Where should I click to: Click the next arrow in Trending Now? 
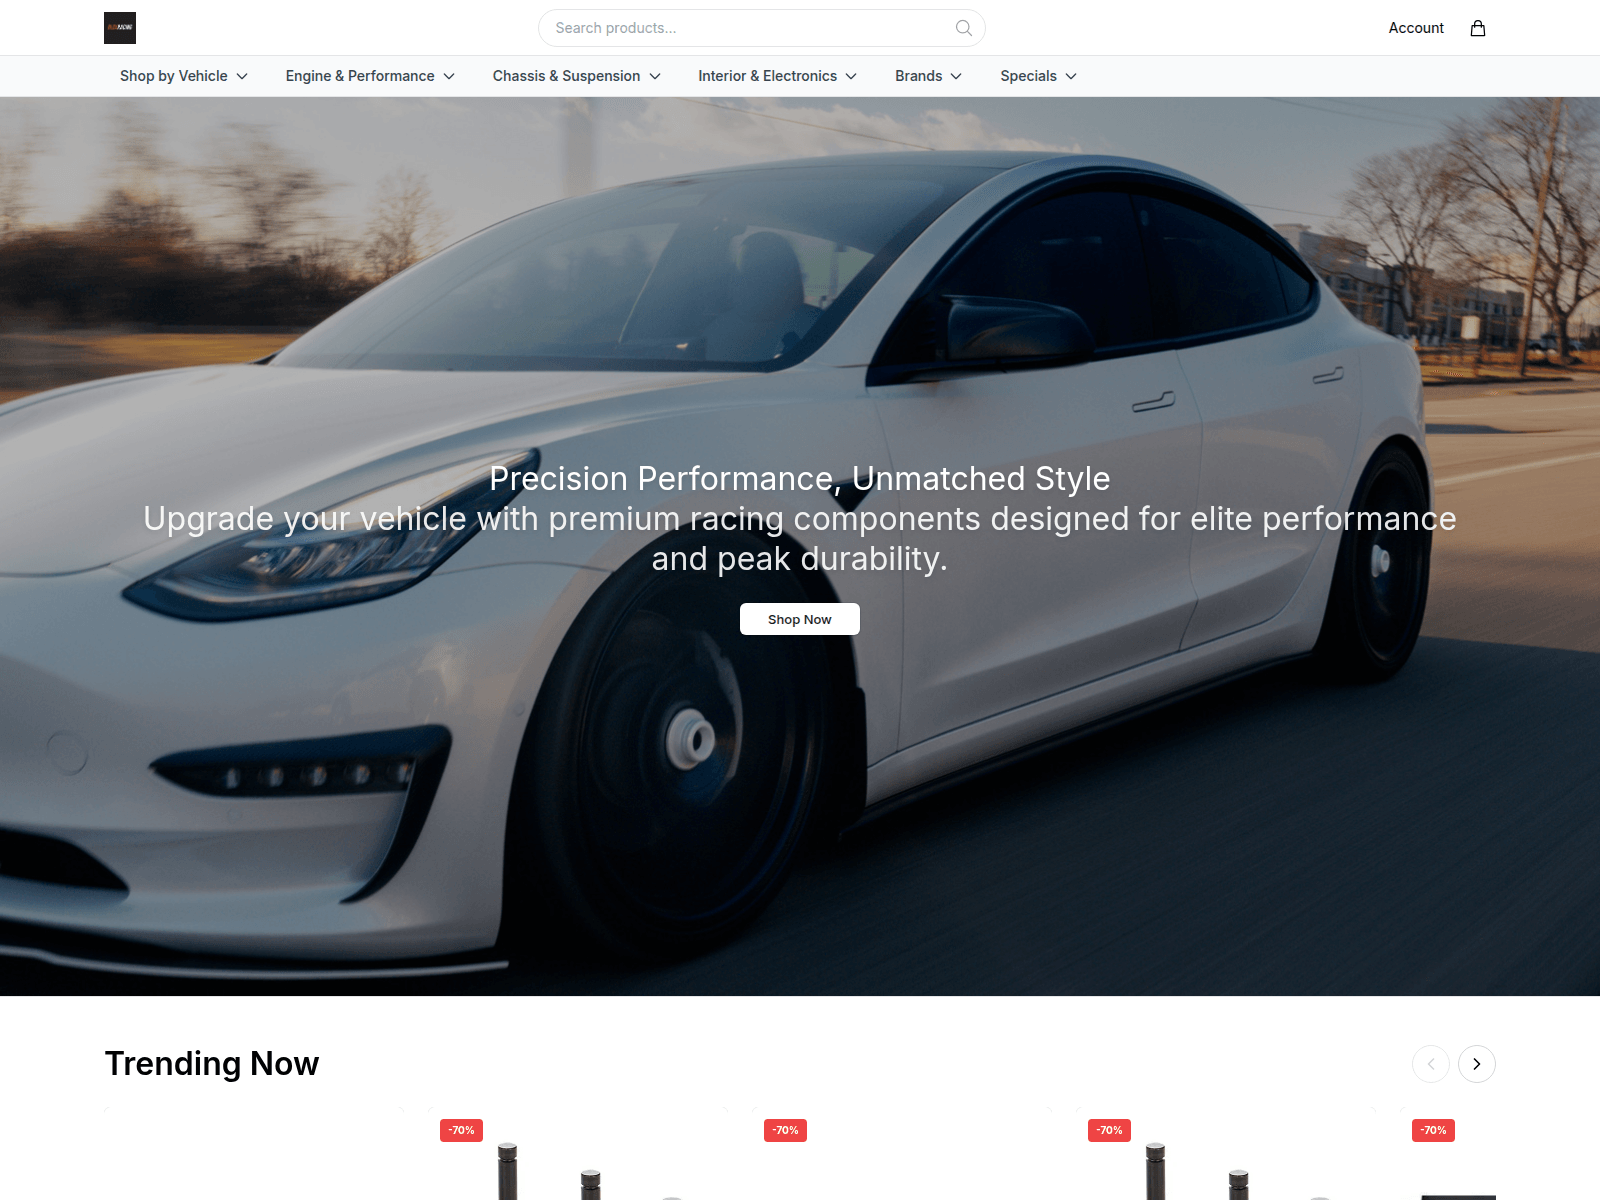point(1477,1064)
